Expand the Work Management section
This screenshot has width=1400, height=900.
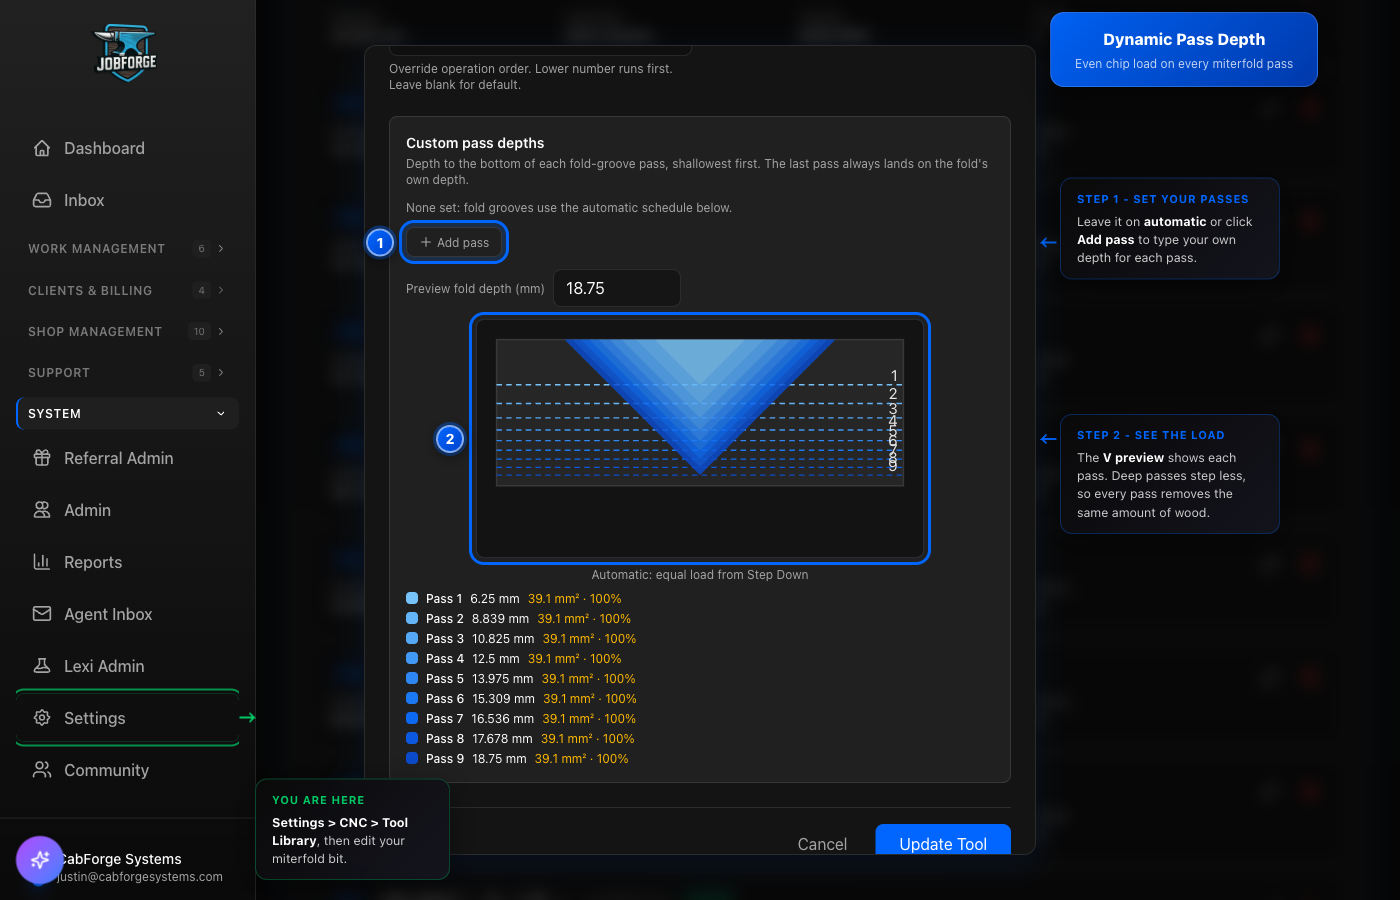[x=127, y=248]
